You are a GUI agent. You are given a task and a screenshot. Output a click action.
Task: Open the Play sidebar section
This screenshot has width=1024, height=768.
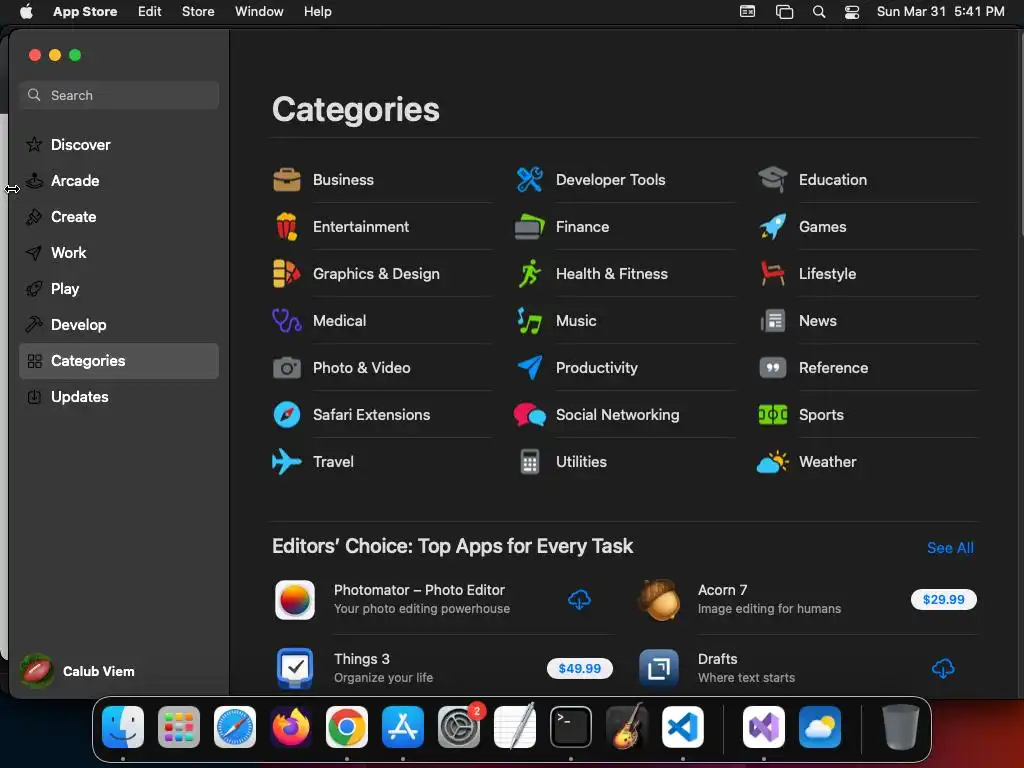[119, 289]
